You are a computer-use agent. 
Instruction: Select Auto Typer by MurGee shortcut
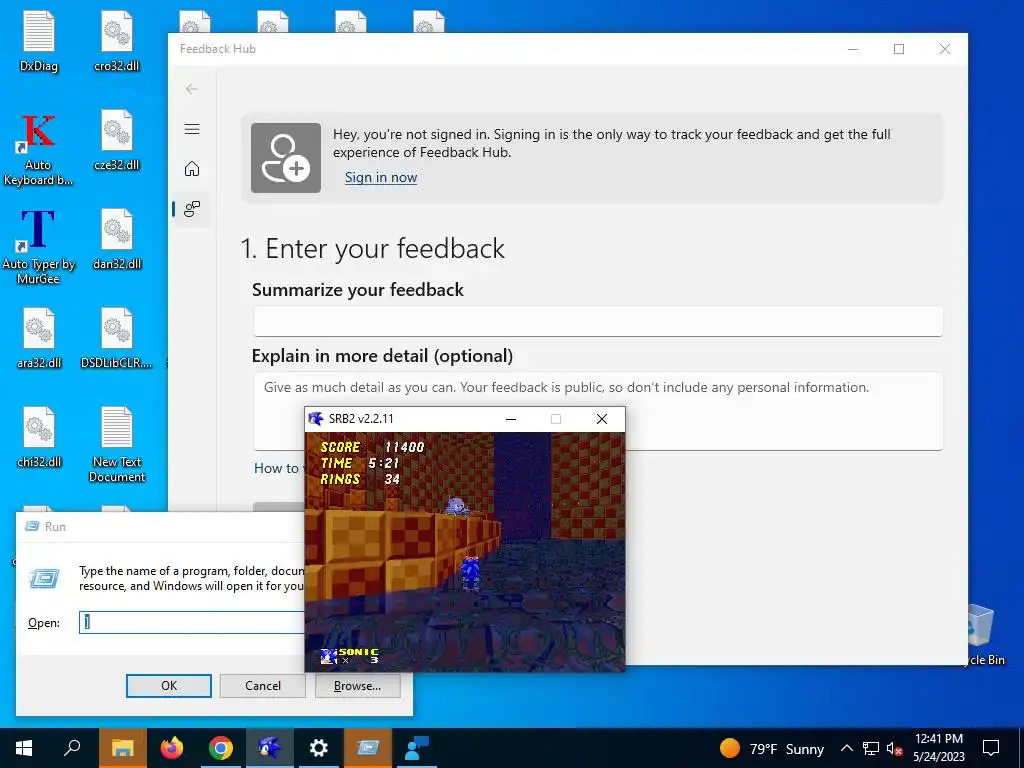(x=38, y=247)
